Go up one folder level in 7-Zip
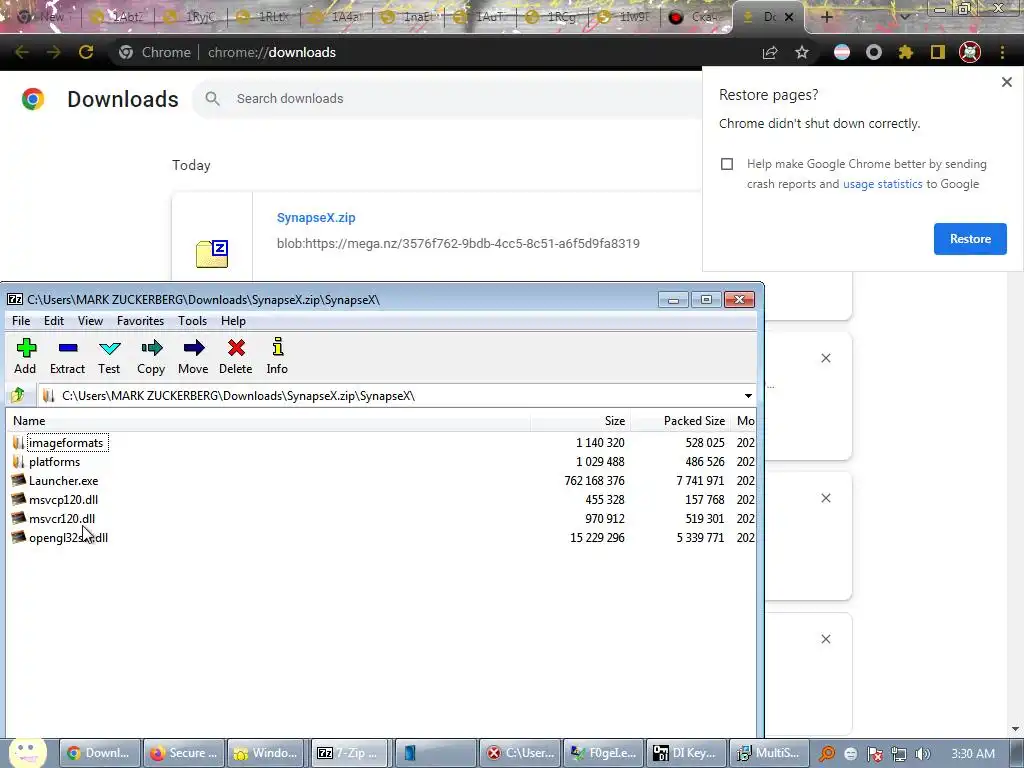The height and width of the screenshot is (768, 1024). (18, 395)
